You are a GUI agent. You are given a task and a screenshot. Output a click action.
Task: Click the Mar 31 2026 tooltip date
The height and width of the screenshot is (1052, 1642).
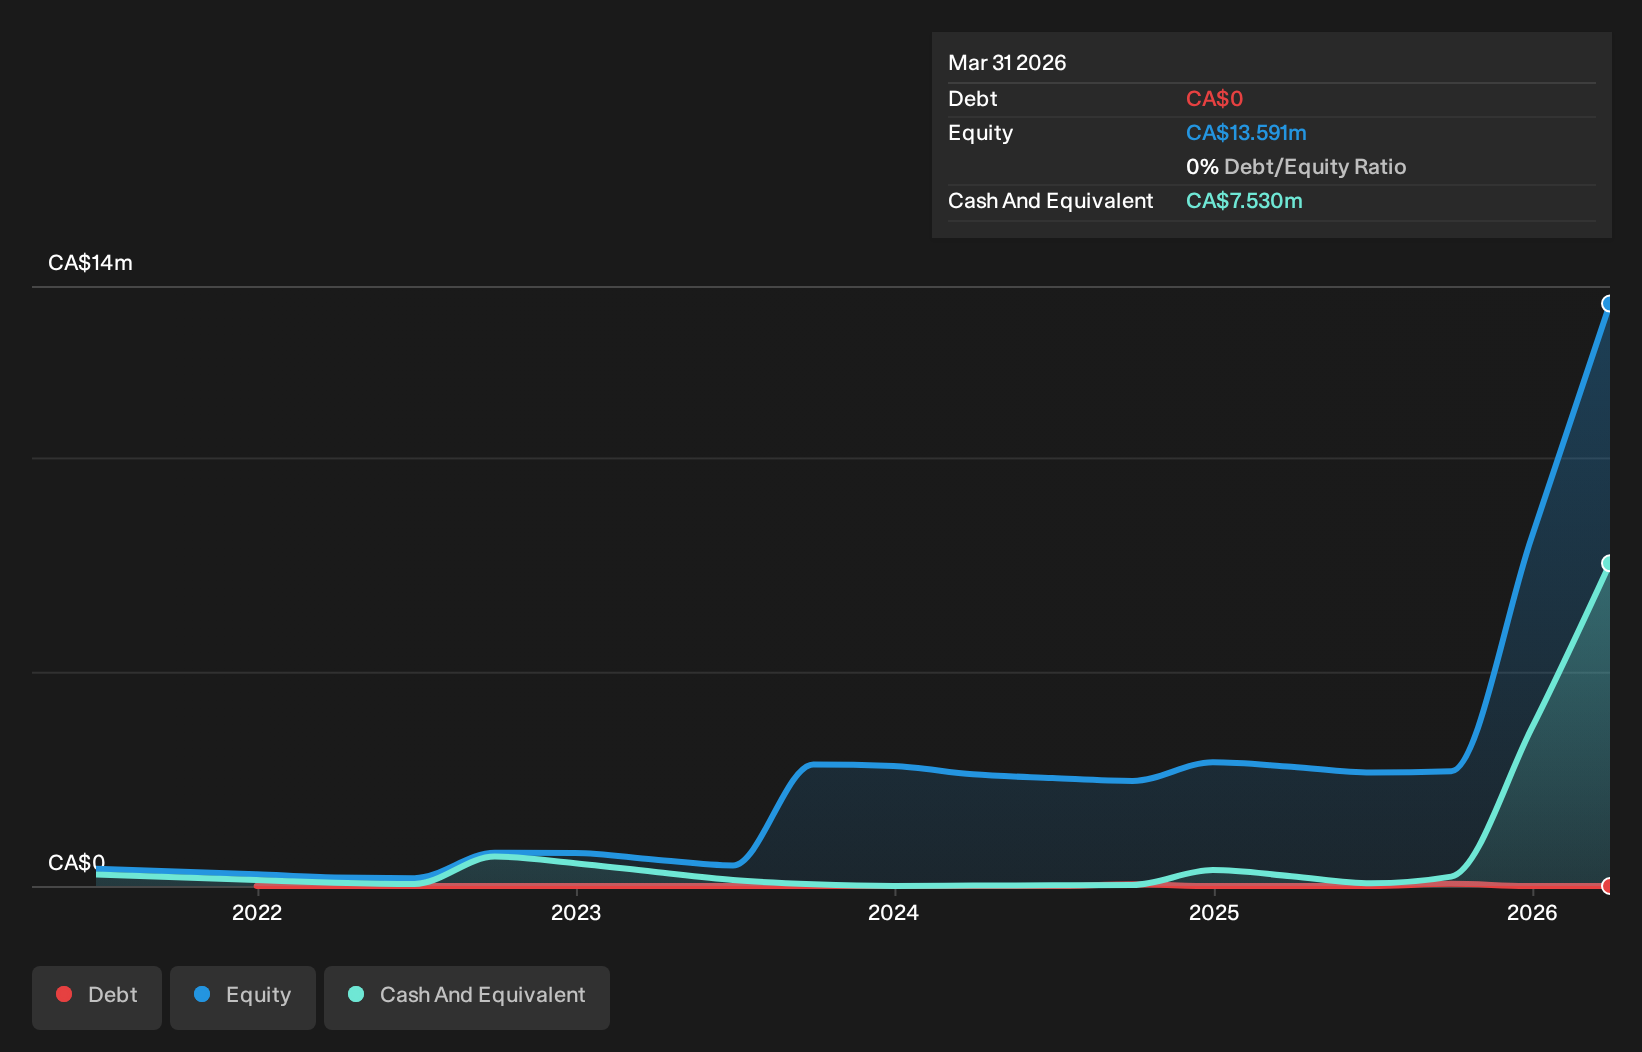1007,63
